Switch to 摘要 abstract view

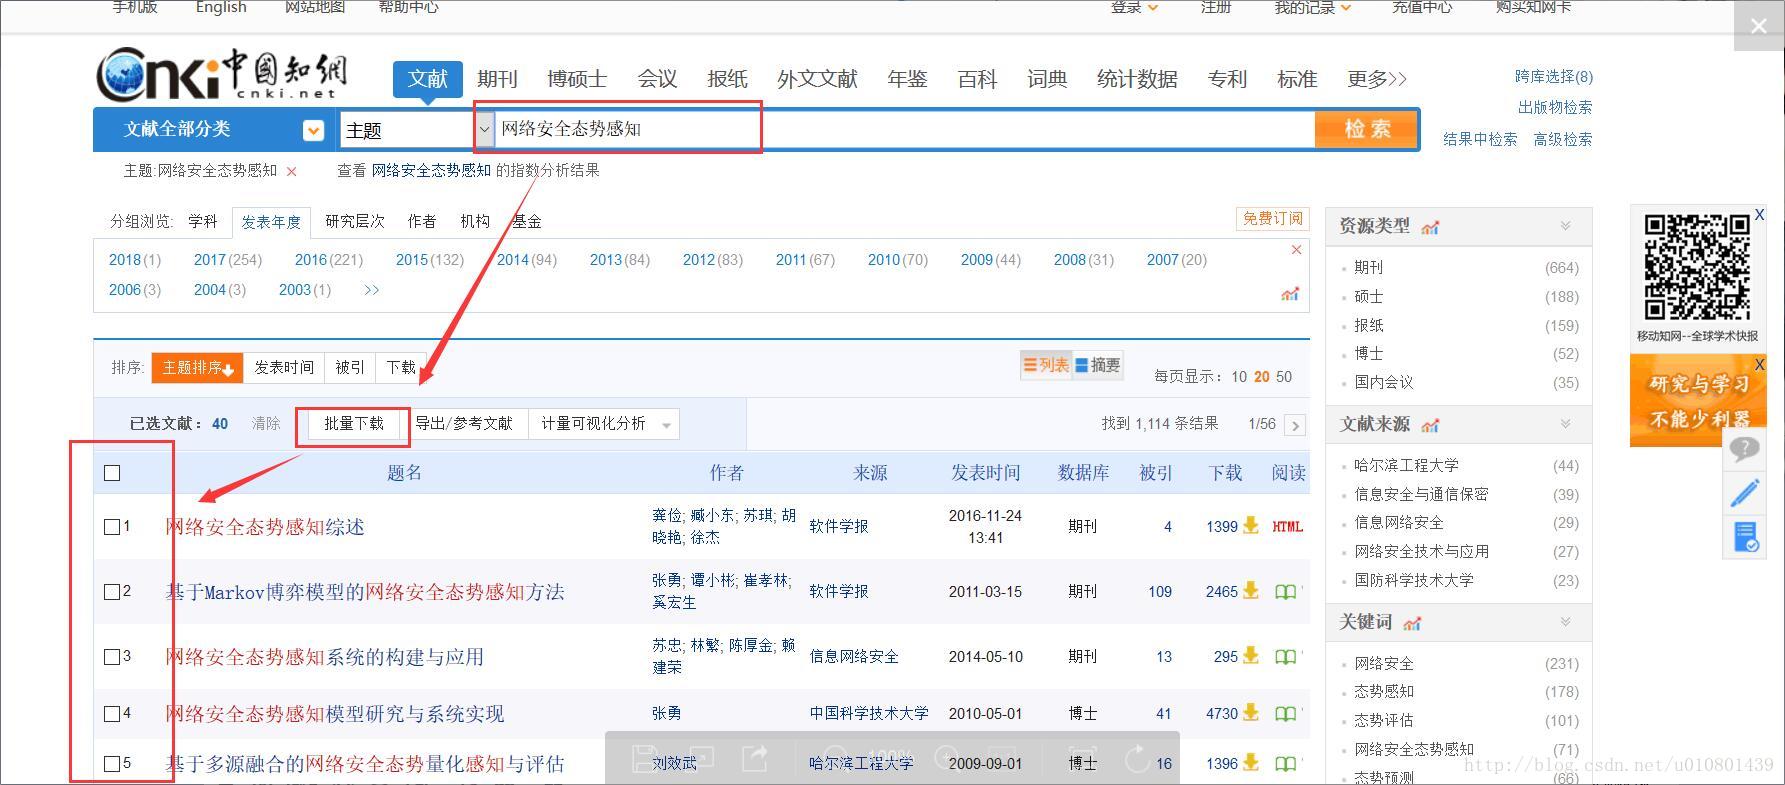pyautogui.click(x=1097, y=365)
